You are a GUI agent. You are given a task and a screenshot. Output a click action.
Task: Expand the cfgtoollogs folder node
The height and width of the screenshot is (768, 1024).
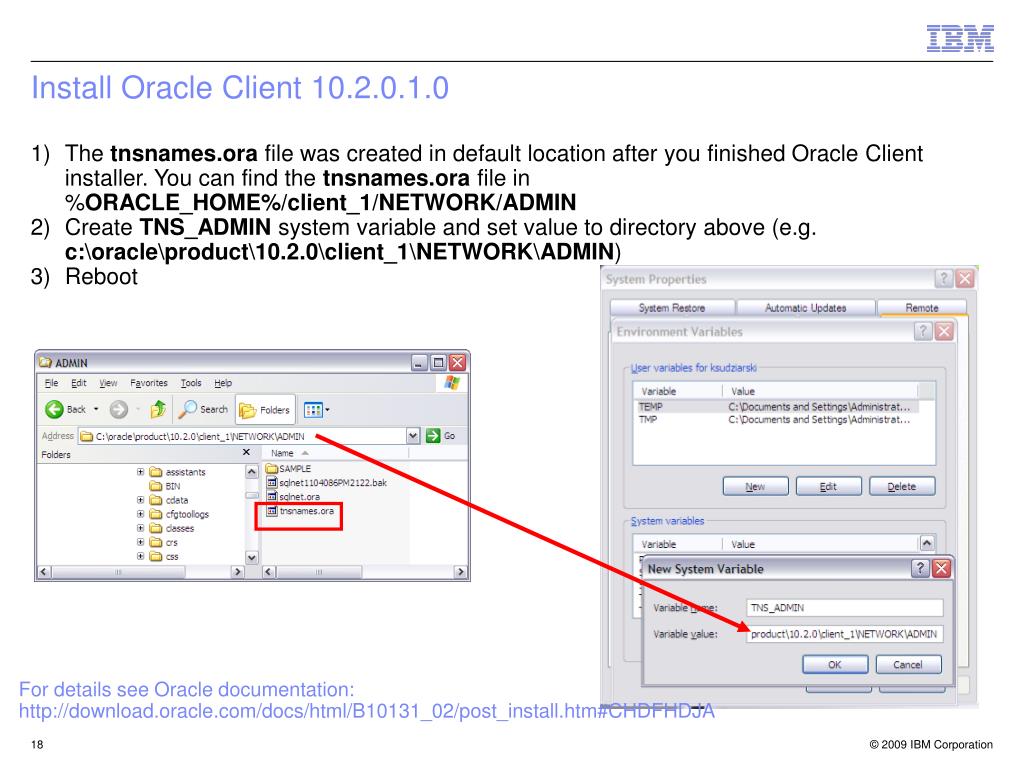tap(140, 514)
